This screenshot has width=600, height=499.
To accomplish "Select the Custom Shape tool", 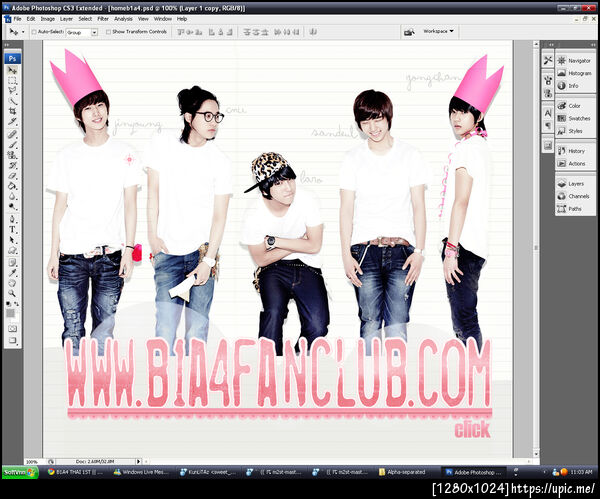I will [x=13, y=250].
